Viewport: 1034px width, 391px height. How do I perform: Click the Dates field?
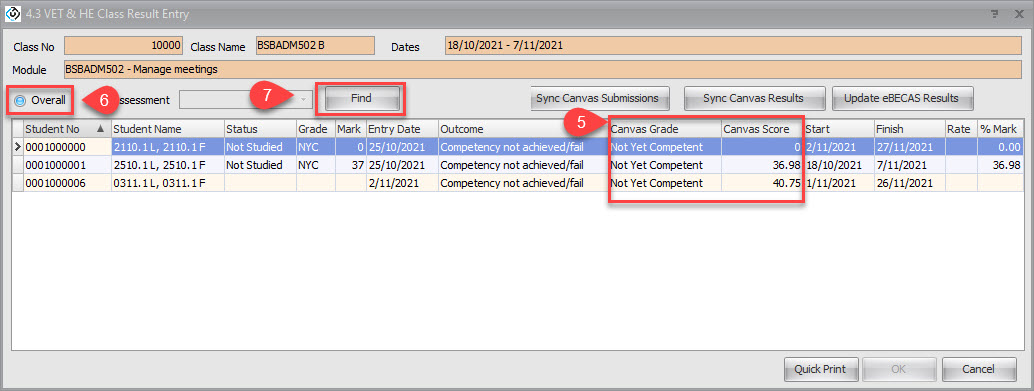(733, 46)
